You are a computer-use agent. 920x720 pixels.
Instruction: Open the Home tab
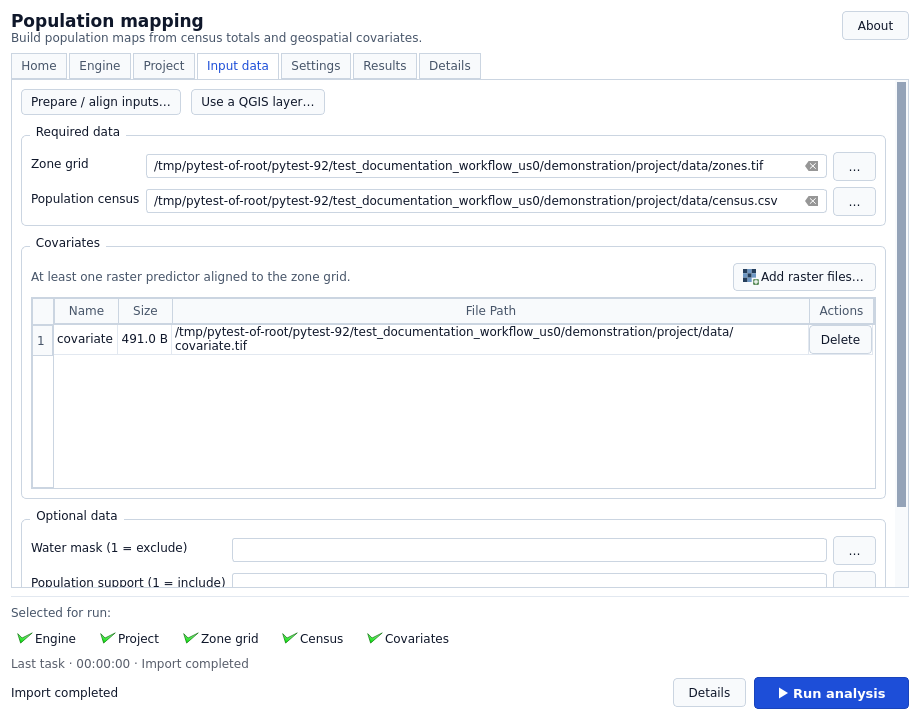point(39,66)
